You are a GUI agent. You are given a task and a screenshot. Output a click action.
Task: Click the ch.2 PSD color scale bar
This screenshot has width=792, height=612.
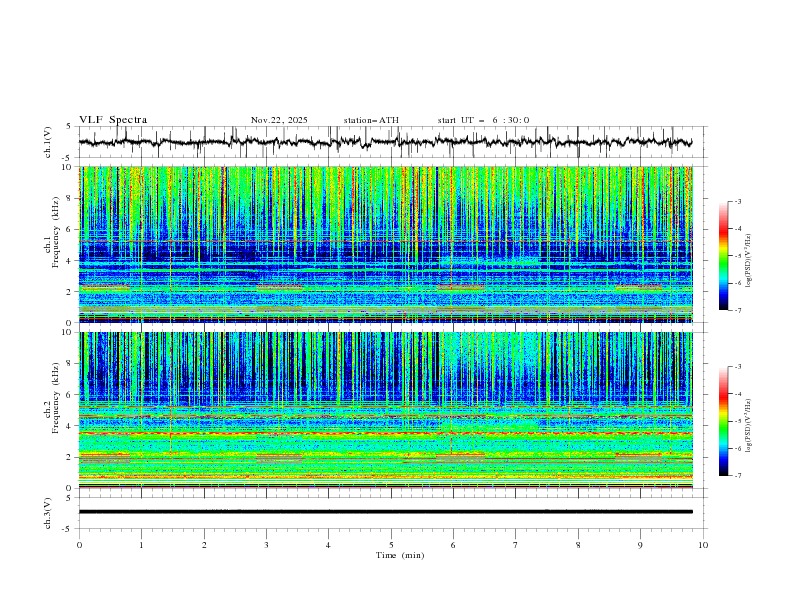click(724, 421)
